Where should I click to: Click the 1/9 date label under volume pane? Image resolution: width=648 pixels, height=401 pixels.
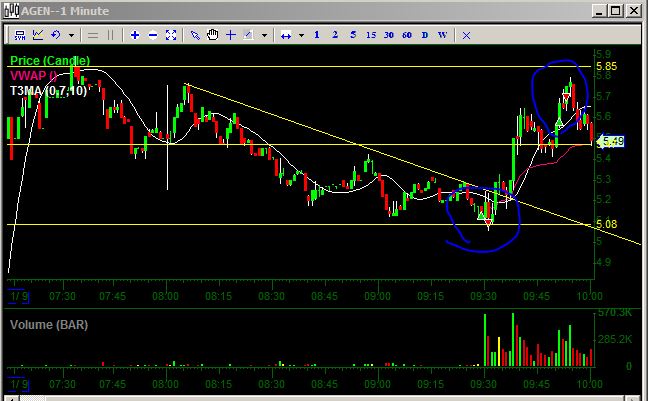point(17,384)
